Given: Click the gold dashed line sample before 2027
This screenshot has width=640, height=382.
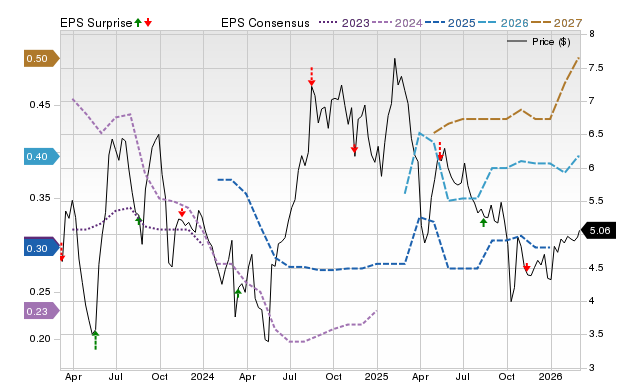Looking at the screenshot, I should click(x=541, y=23).
